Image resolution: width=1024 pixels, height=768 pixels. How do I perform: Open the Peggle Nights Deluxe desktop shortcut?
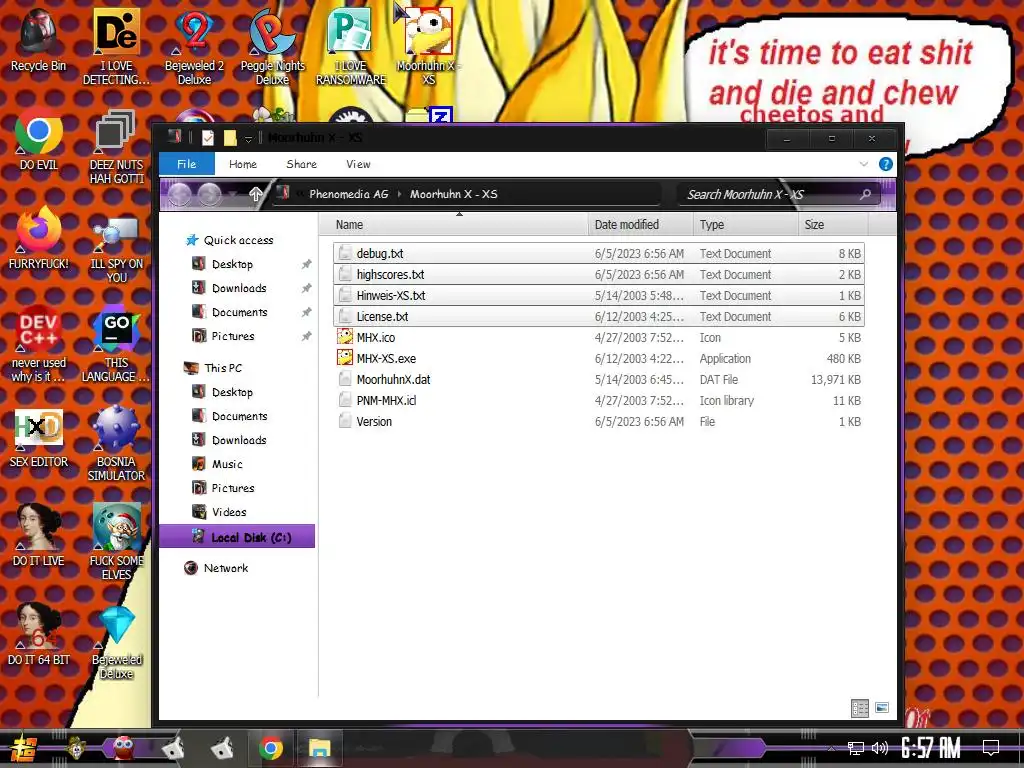[x=272, y=46]
